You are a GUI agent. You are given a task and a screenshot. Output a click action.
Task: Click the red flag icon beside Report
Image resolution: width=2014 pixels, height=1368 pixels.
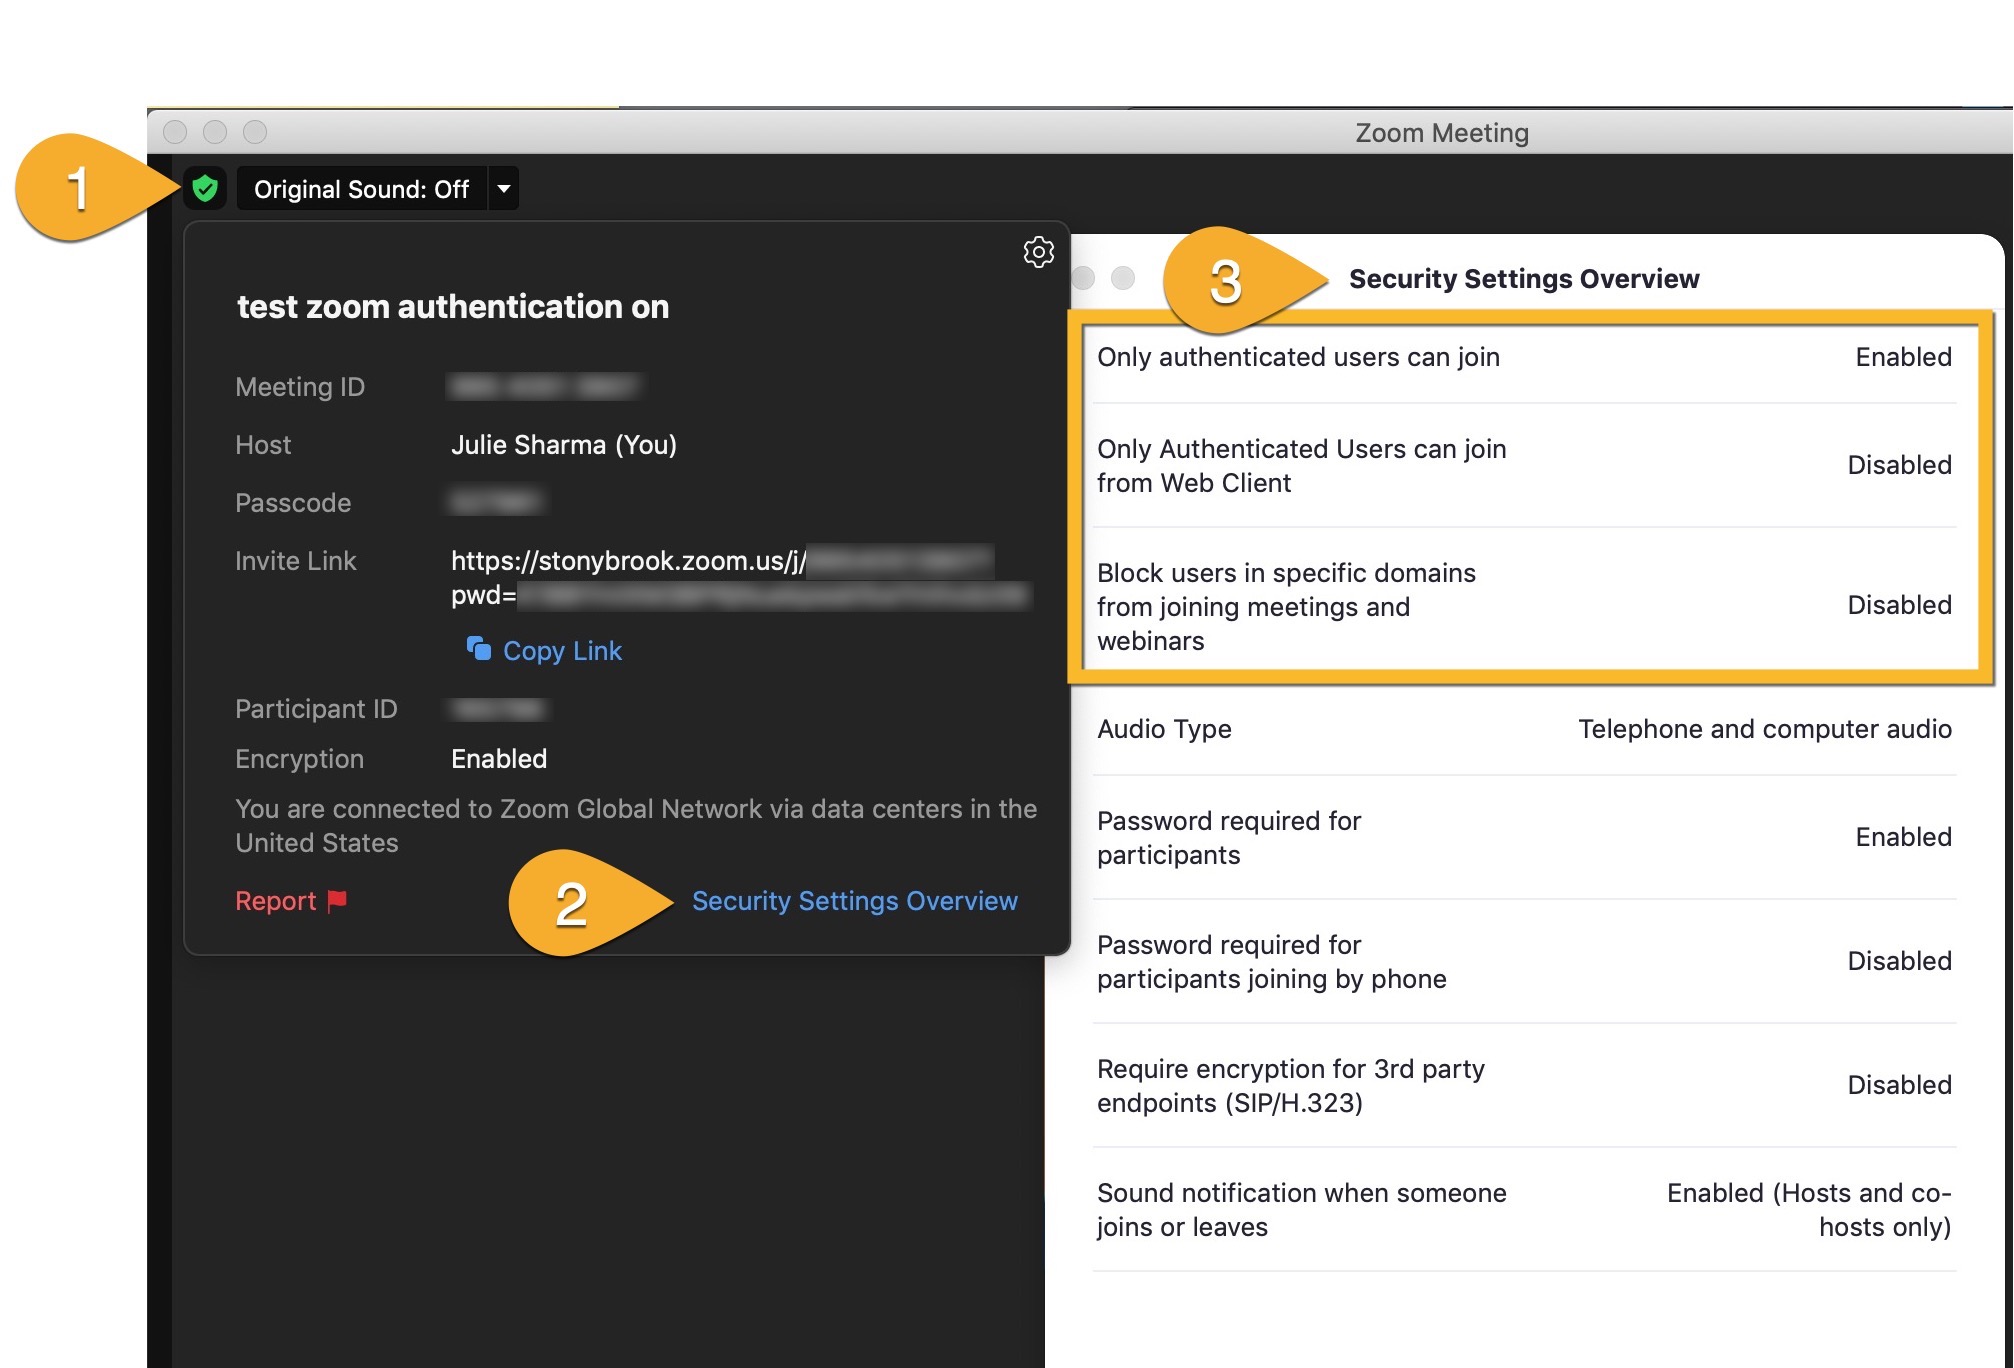click(x=337, y=900)
